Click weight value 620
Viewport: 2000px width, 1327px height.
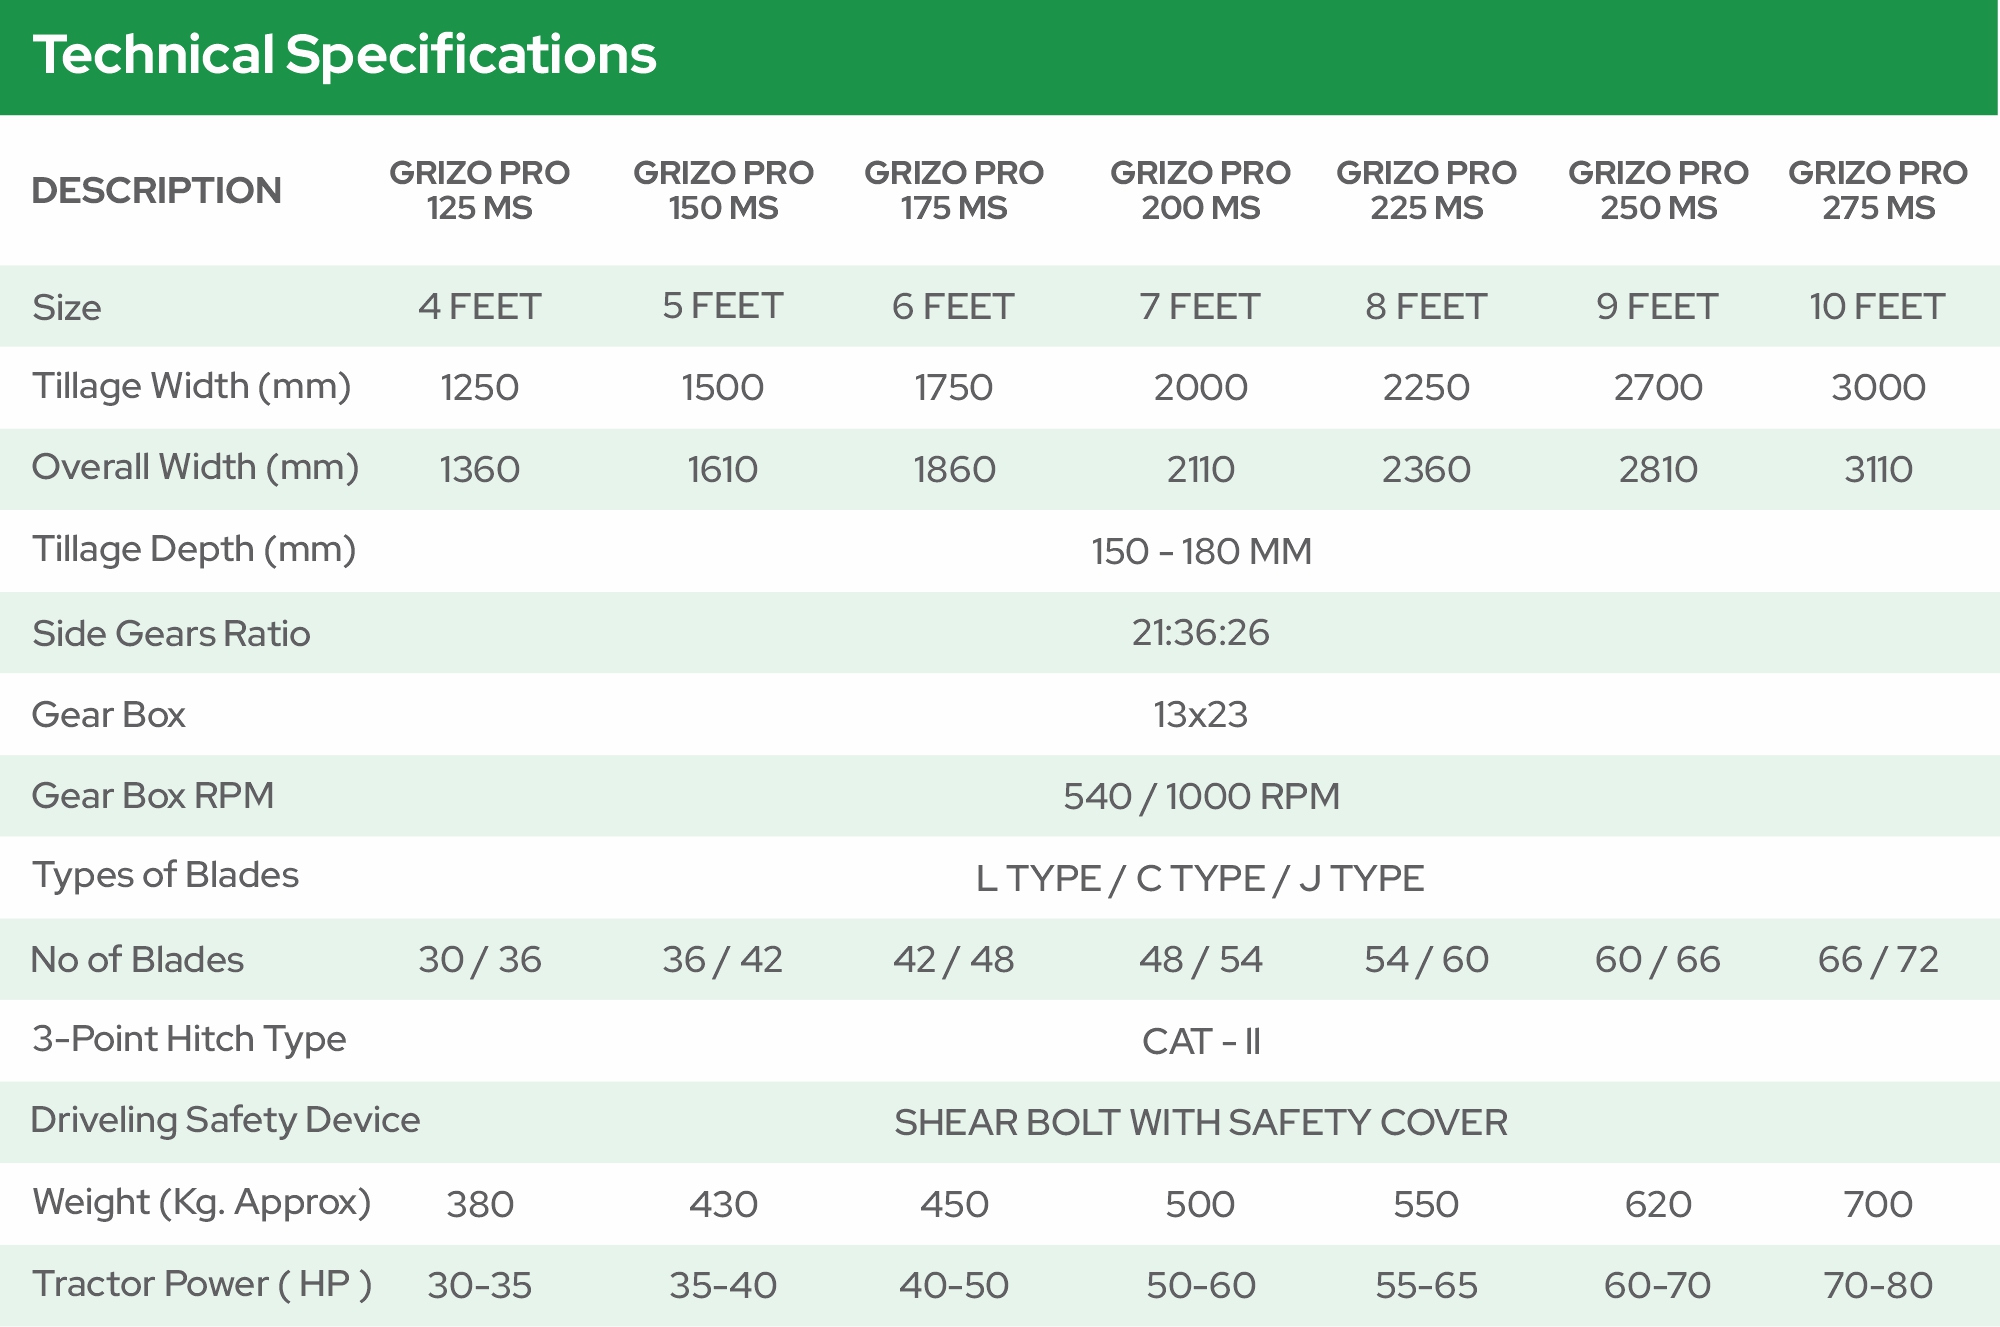(x=1658, y=1204)
